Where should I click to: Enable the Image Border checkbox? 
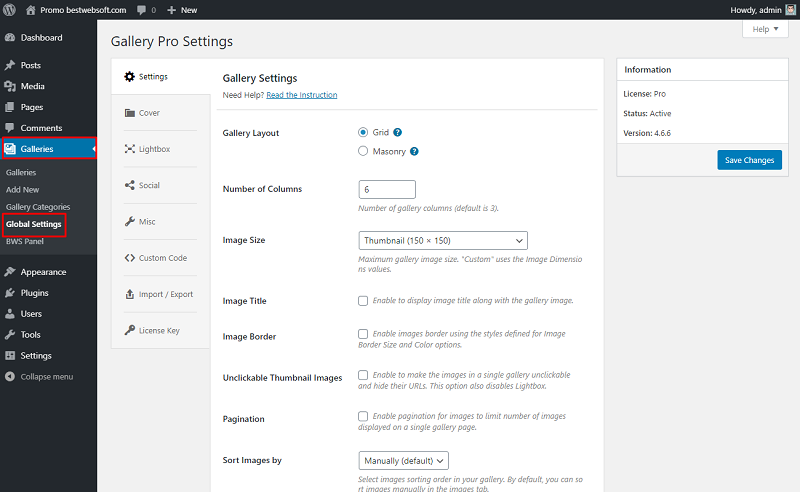(x=363, y=334)
